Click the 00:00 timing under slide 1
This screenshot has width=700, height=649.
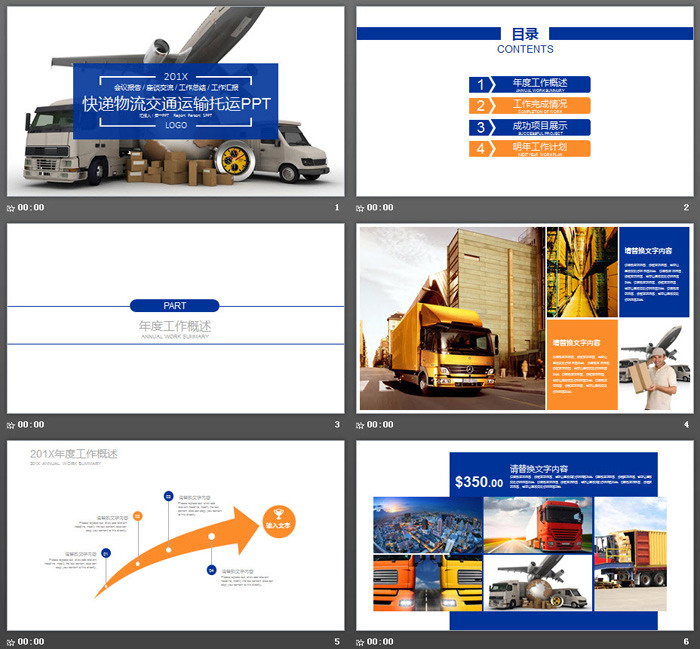coord(31,208)
